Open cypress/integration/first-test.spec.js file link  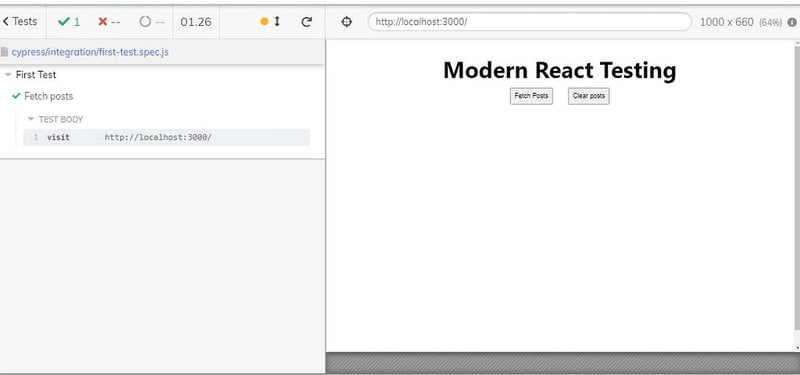tap(90, 52)
